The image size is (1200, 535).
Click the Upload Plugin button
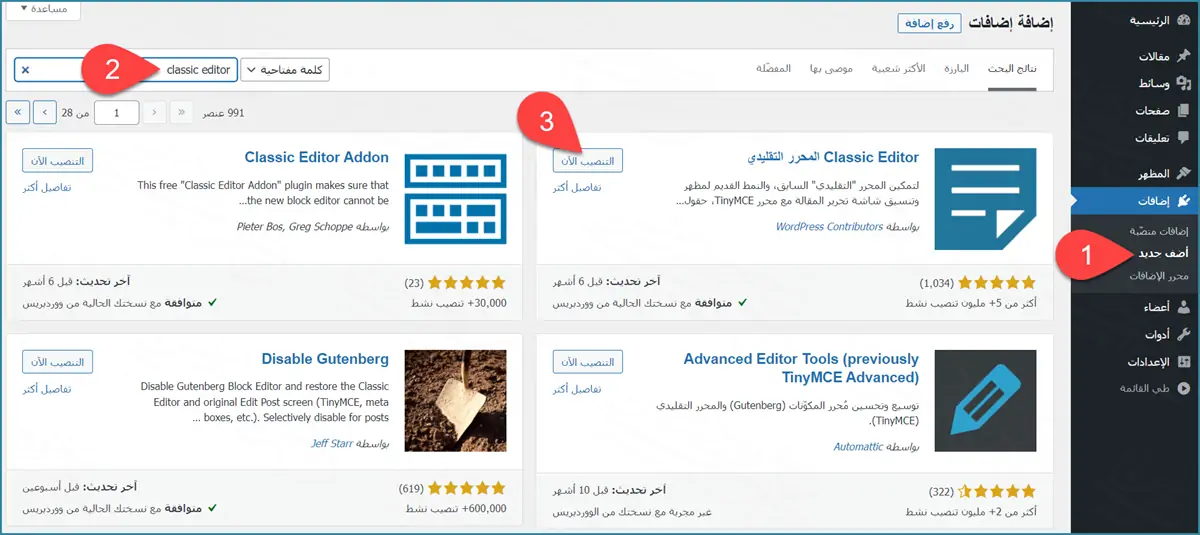point(929,23)
